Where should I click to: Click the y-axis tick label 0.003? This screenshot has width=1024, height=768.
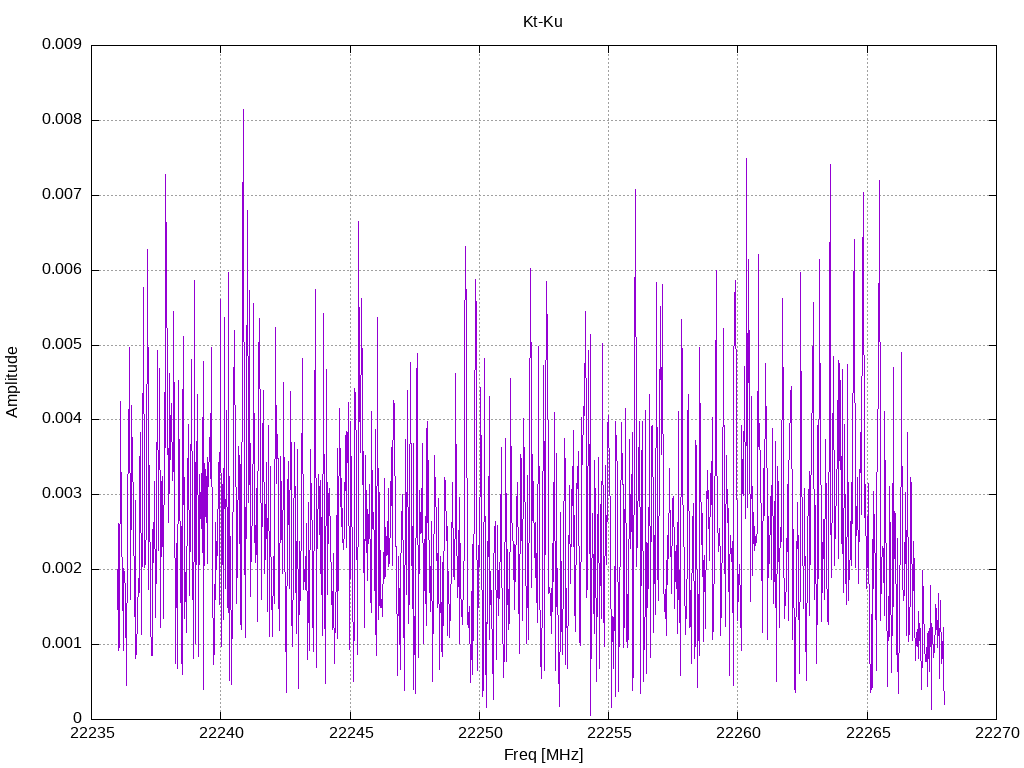tap(62, 494)
